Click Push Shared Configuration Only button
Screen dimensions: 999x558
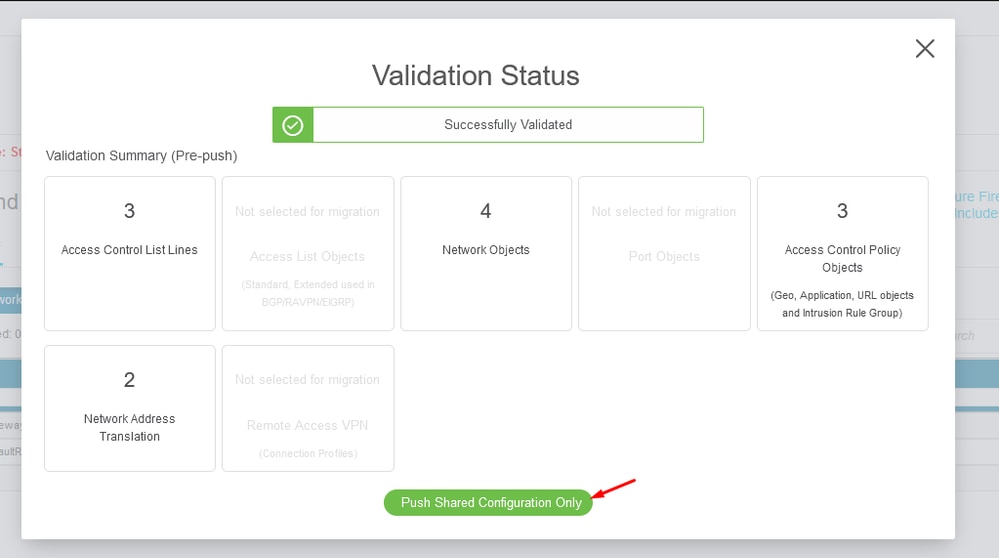point(488,503)
